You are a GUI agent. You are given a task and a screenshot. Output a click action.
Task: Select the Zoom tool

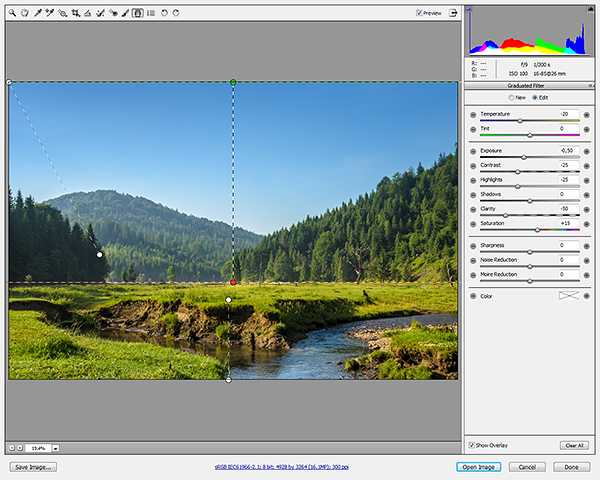(13, 13)
